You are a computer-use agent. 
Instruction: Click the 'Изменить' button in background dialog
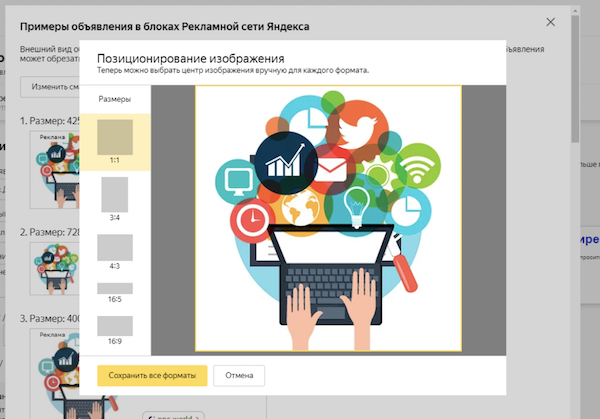coord(50,87)
